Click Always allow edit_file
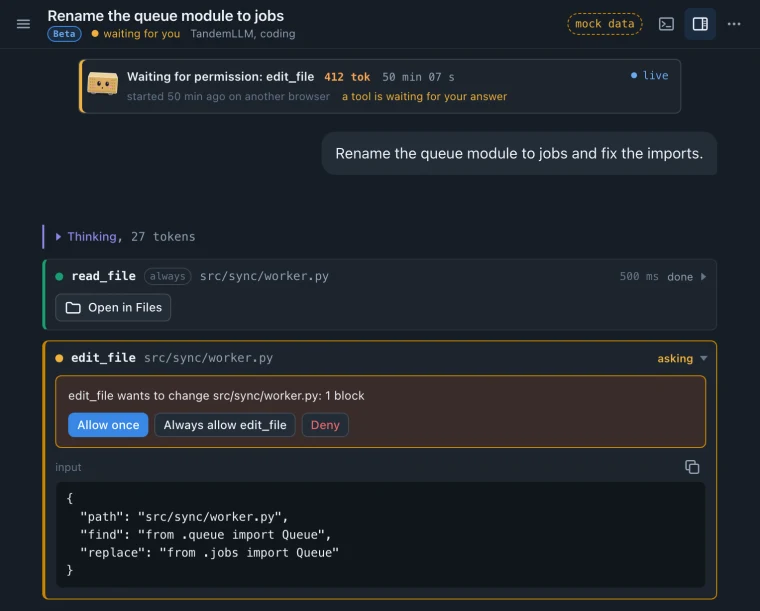The height and width of the screenshot is (611, 760). 224,425
